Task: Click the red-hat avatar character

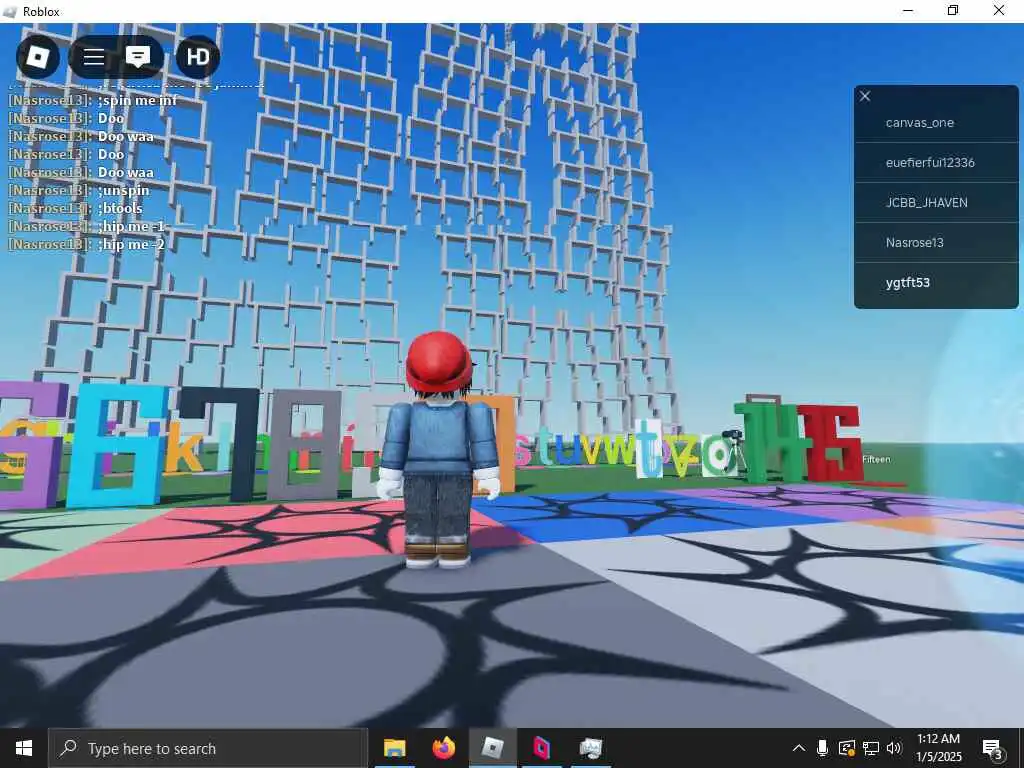Action: 438,449
